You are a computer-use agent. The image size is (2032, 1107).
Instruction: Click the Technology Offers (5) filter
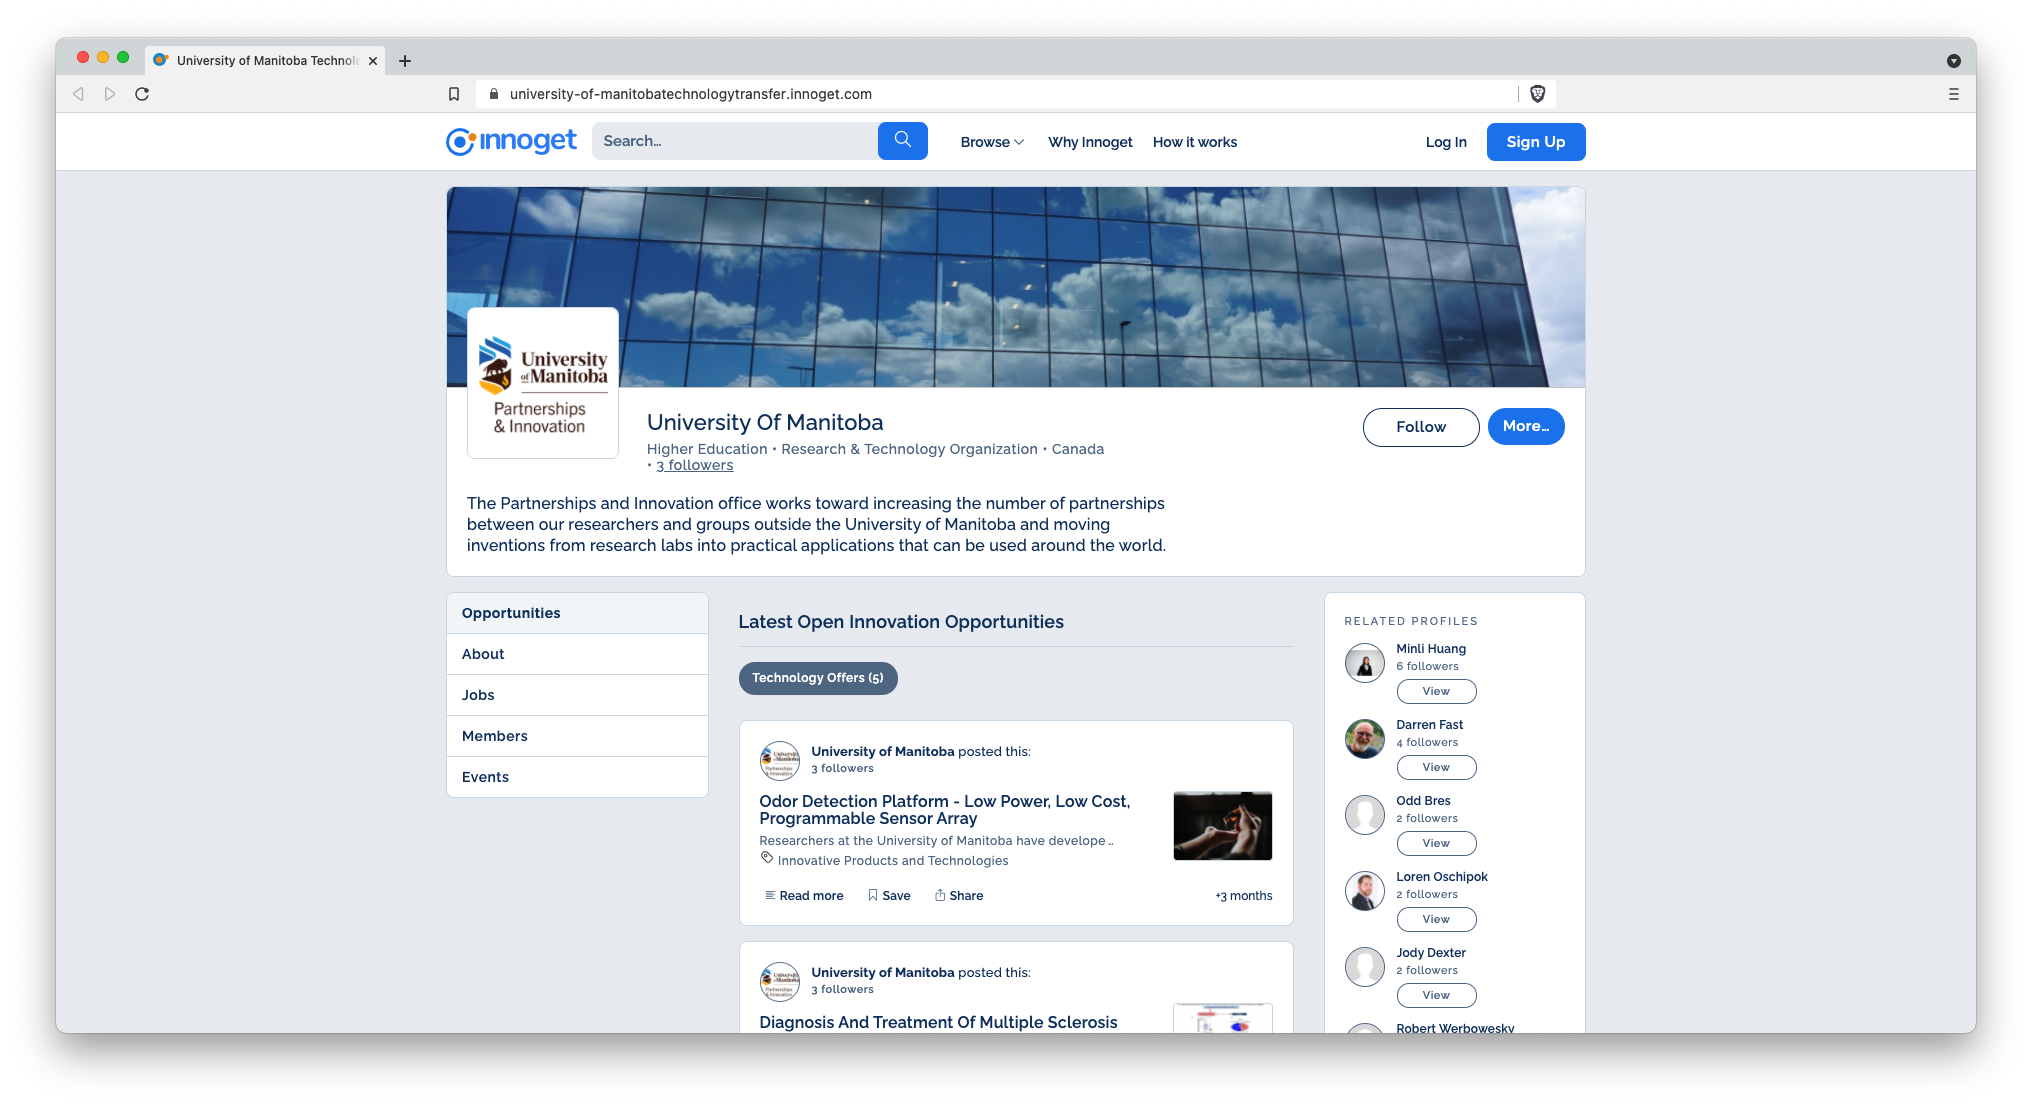point(818,678)
